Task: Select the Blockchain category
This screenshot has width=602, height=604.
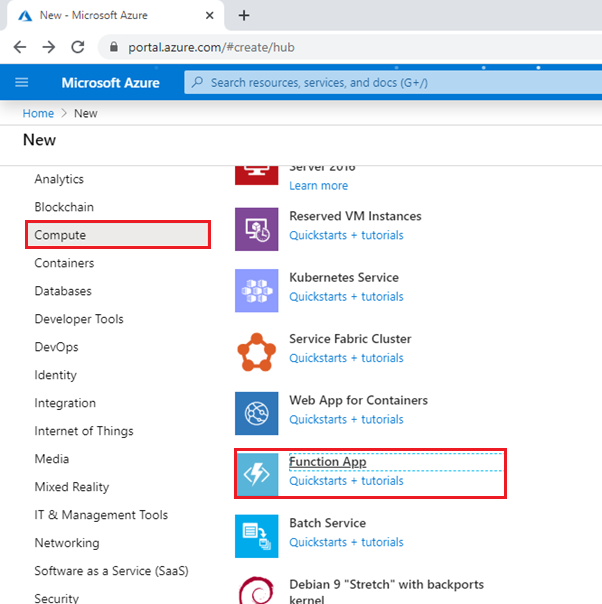Action: [x=64, y=207]
